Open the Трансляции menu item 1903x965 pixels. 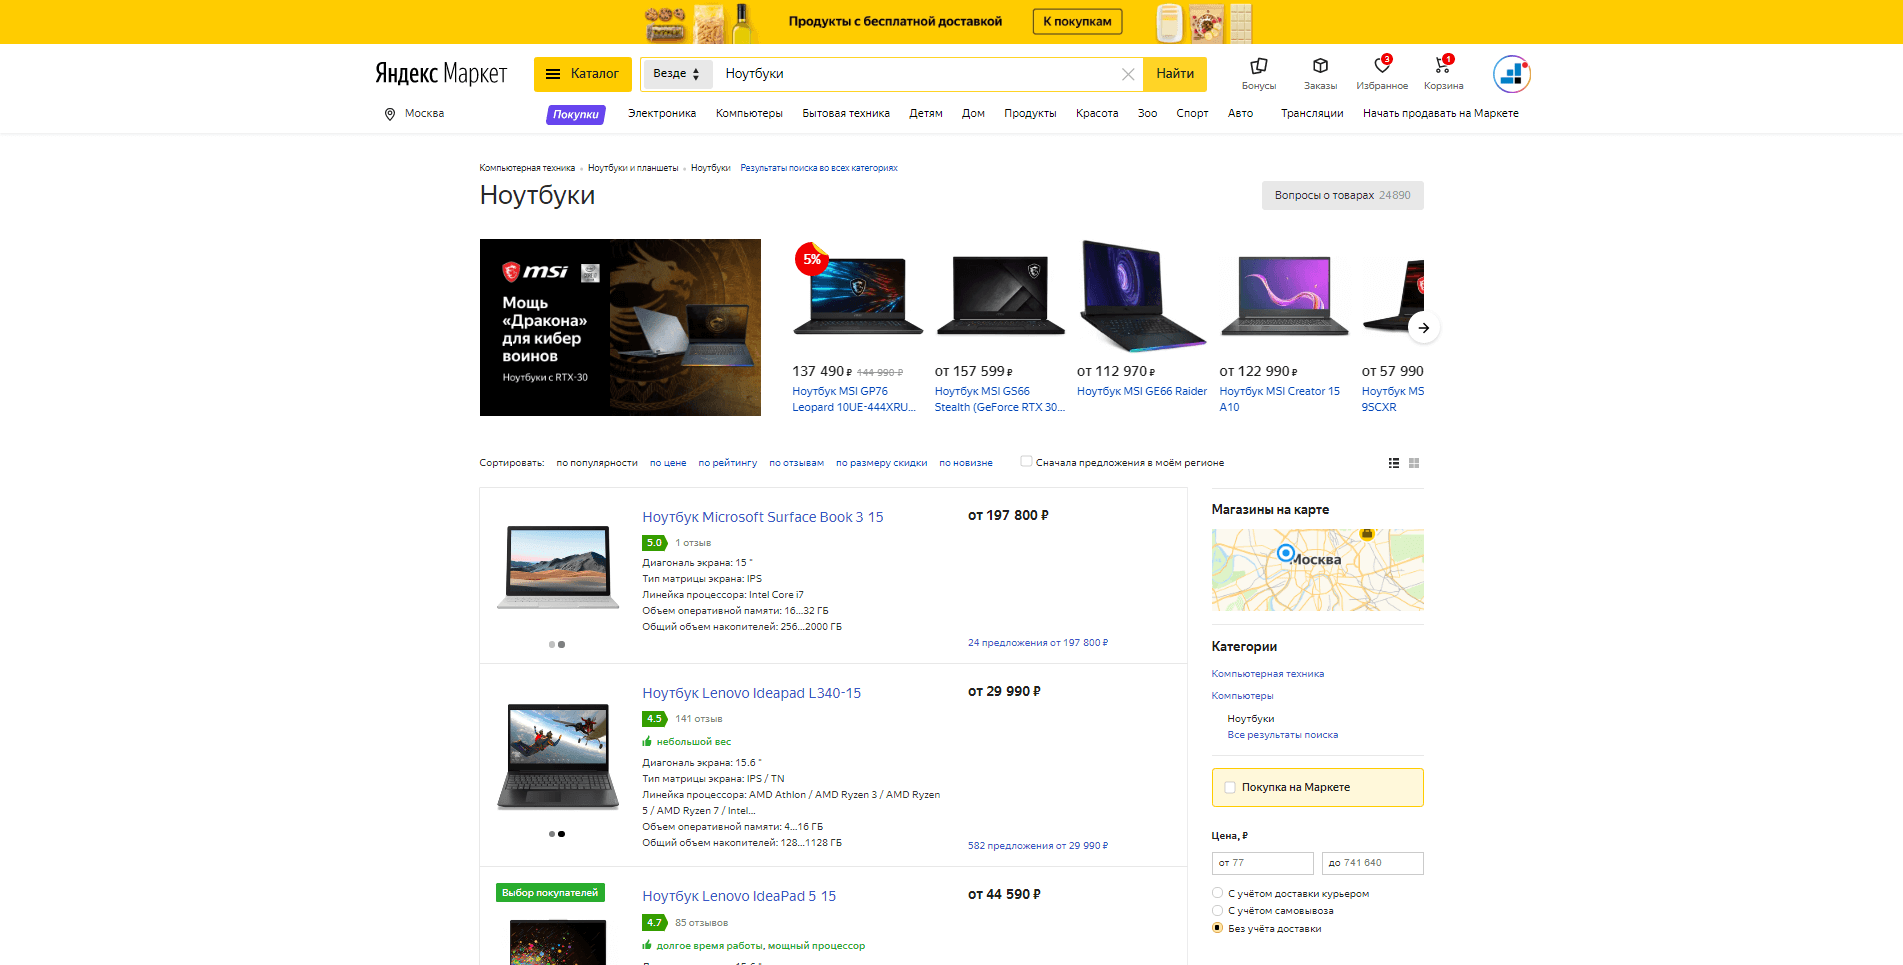[x=1312, y=114]
